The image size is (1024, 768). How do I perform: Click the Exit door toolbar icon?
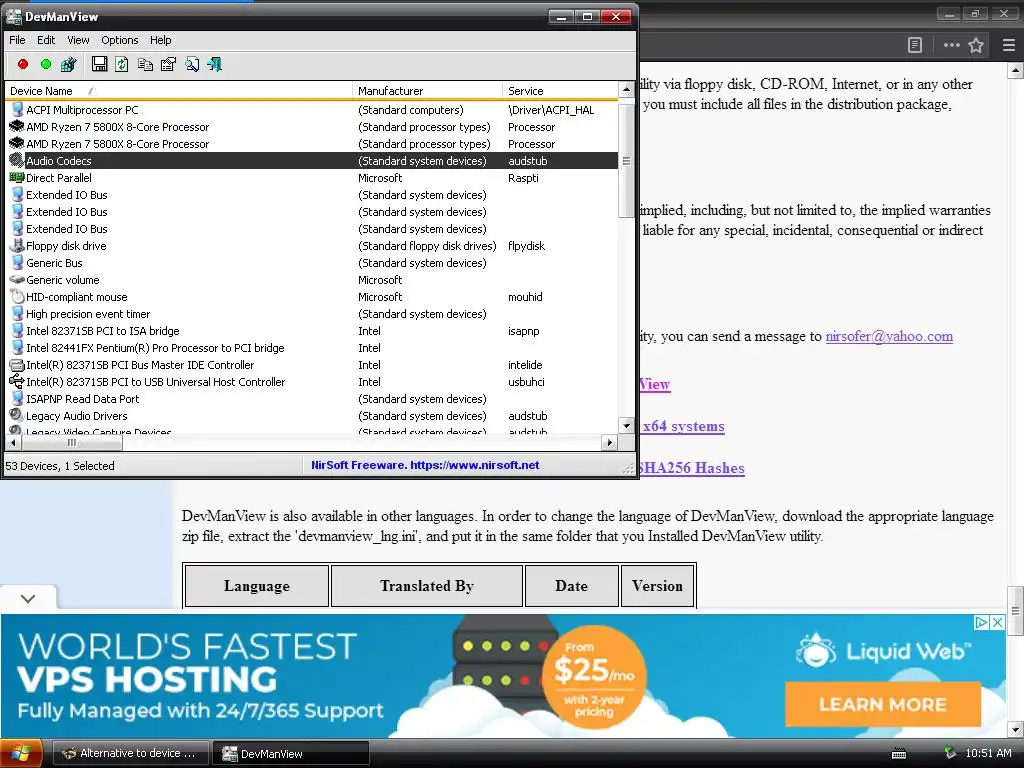coord(215,64)
